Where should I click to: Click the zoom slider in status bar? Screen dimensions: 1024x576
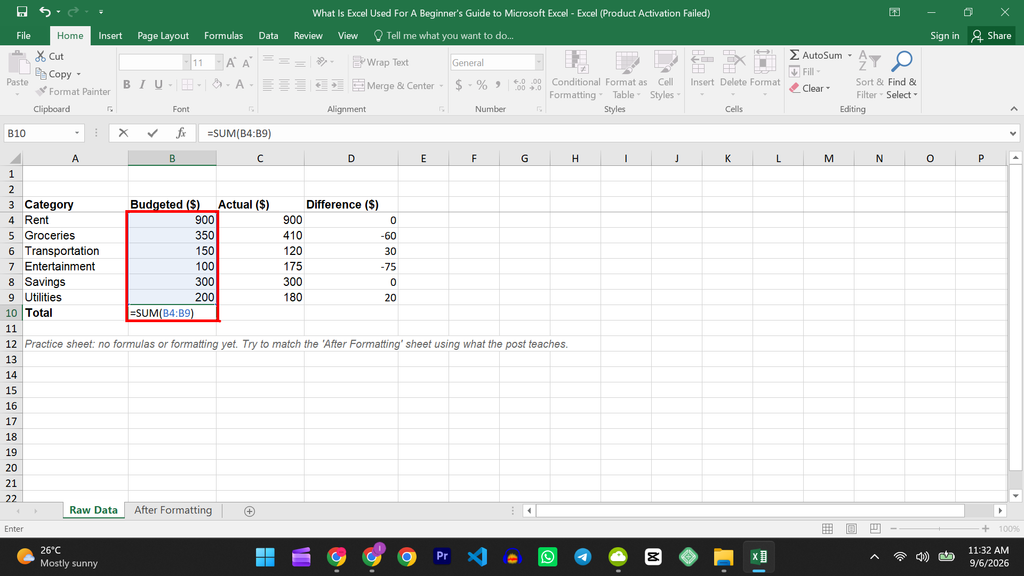(939, 528)
